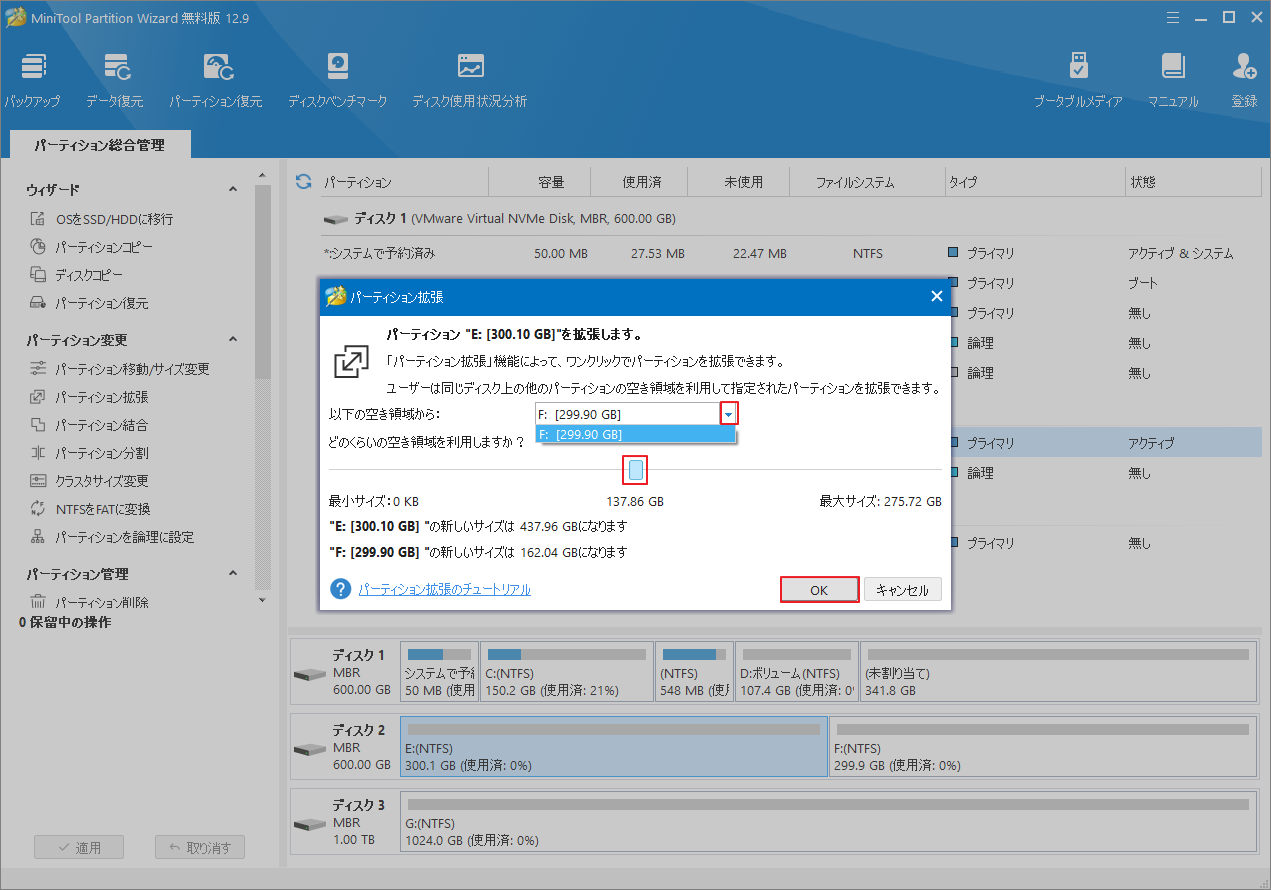1271x890 pixels.
Task: Select the F:(NTFS) partition in disk map
Action: point(1042,745)
